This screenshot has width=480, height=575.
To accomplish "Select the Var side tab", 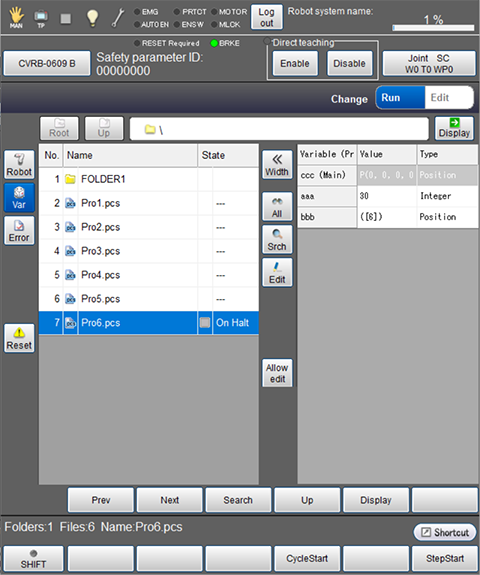I will (x=19, y=197).
